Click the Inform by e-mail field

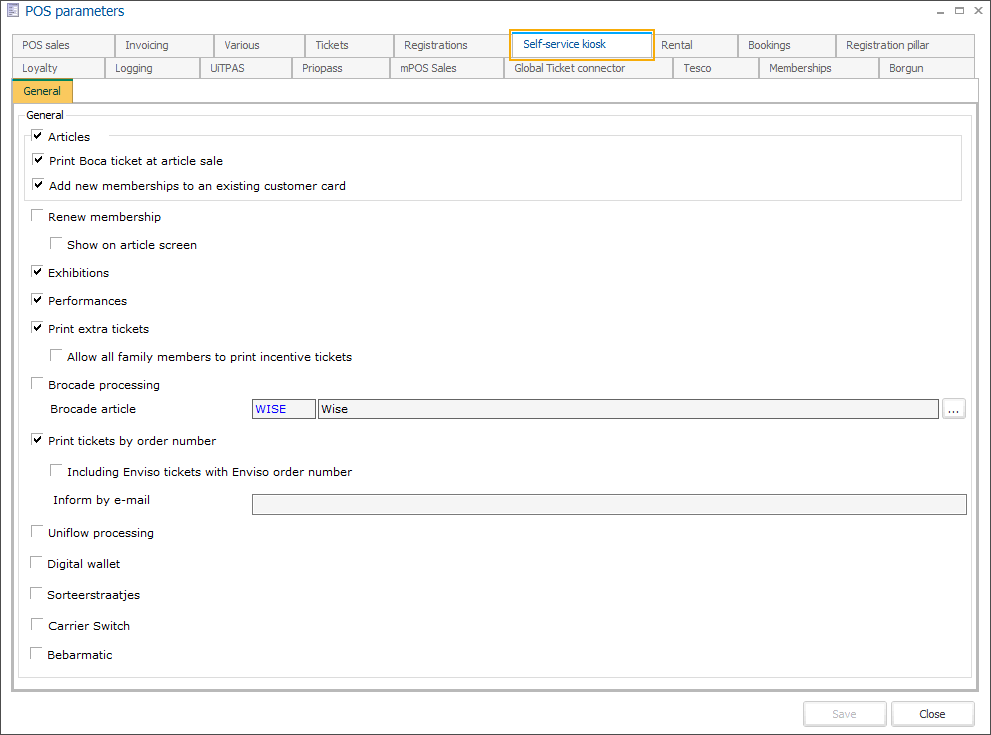click(x=608, y=505)
